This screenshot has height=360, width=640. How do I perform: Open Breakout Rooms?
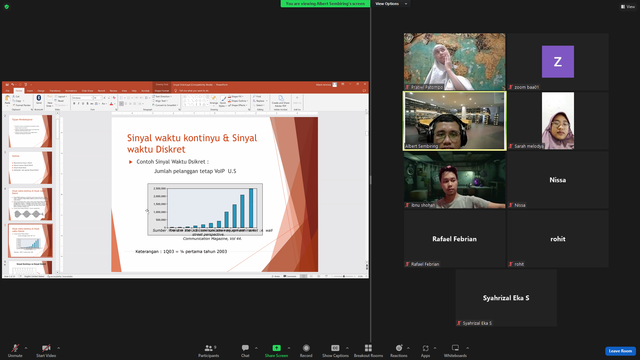point(368,350)
